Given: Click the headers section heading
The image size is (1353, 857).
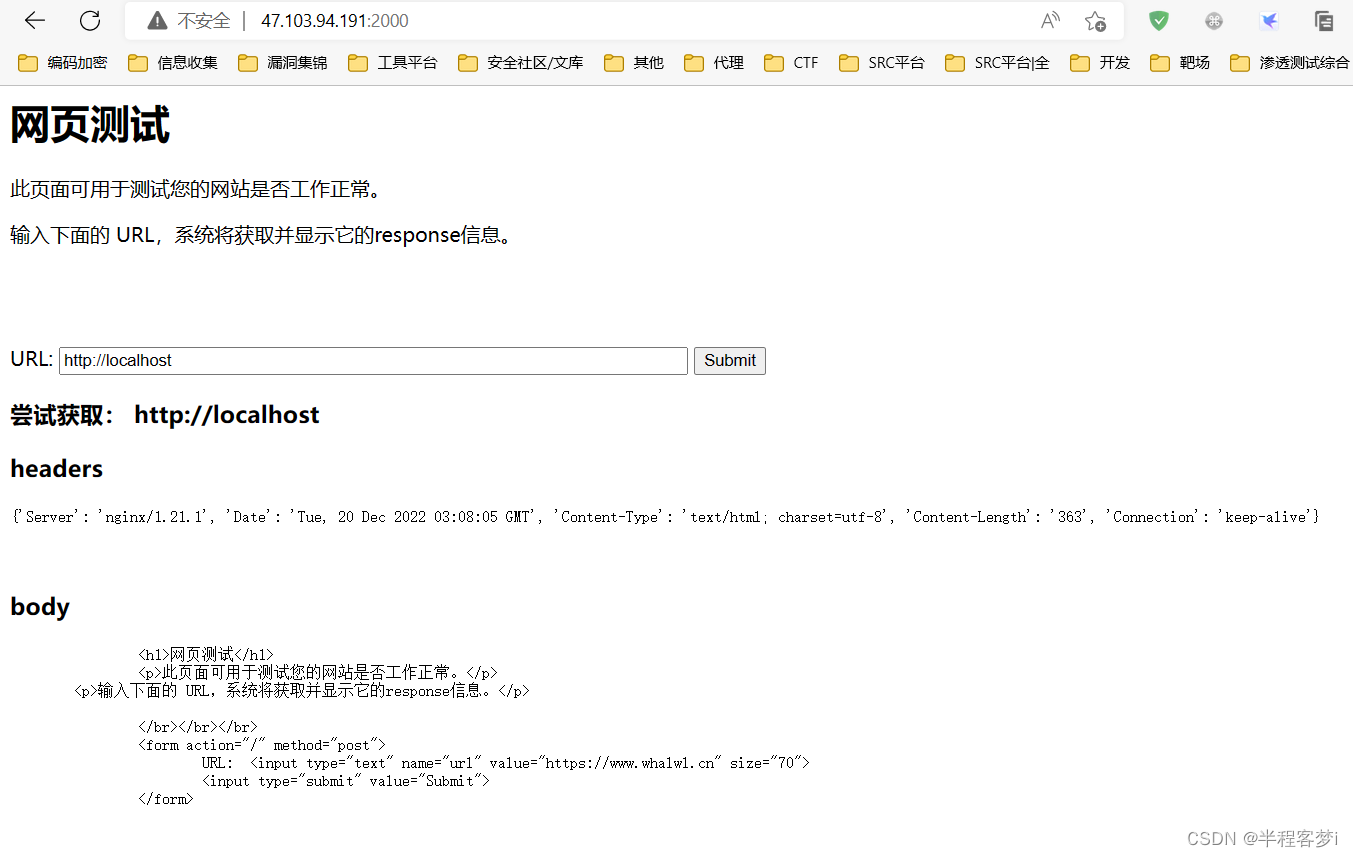Looking at the screenshot, I should point(57,469).
